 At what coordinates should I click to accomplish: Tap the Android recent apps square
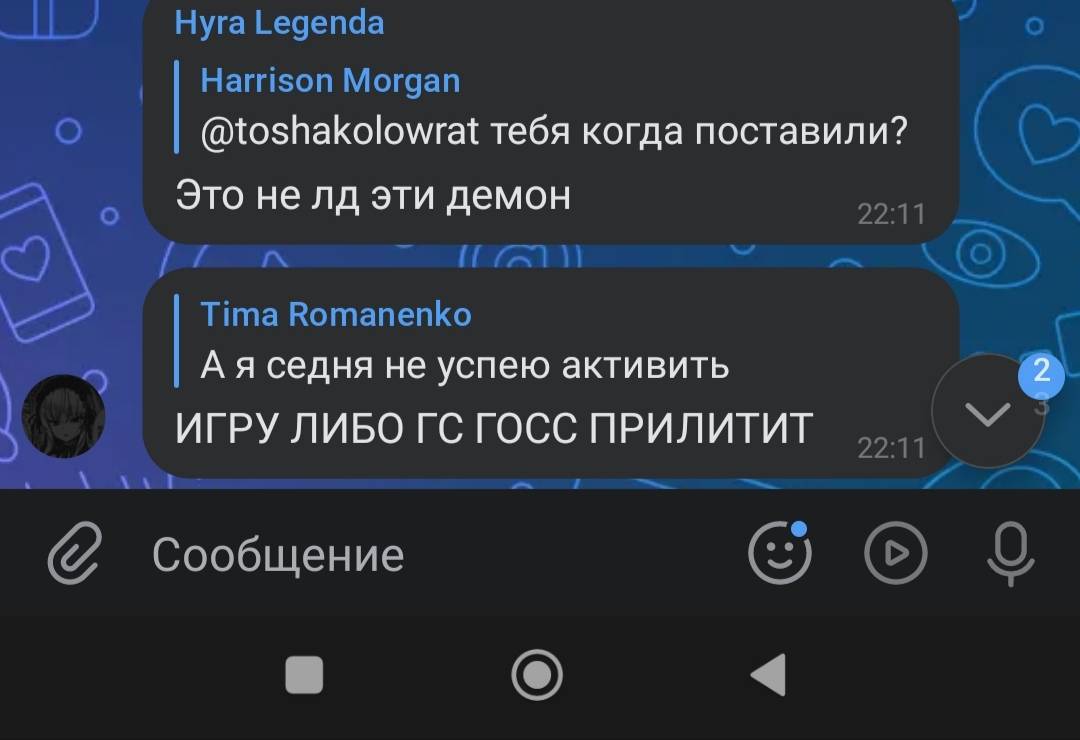[x=304, y=675]
